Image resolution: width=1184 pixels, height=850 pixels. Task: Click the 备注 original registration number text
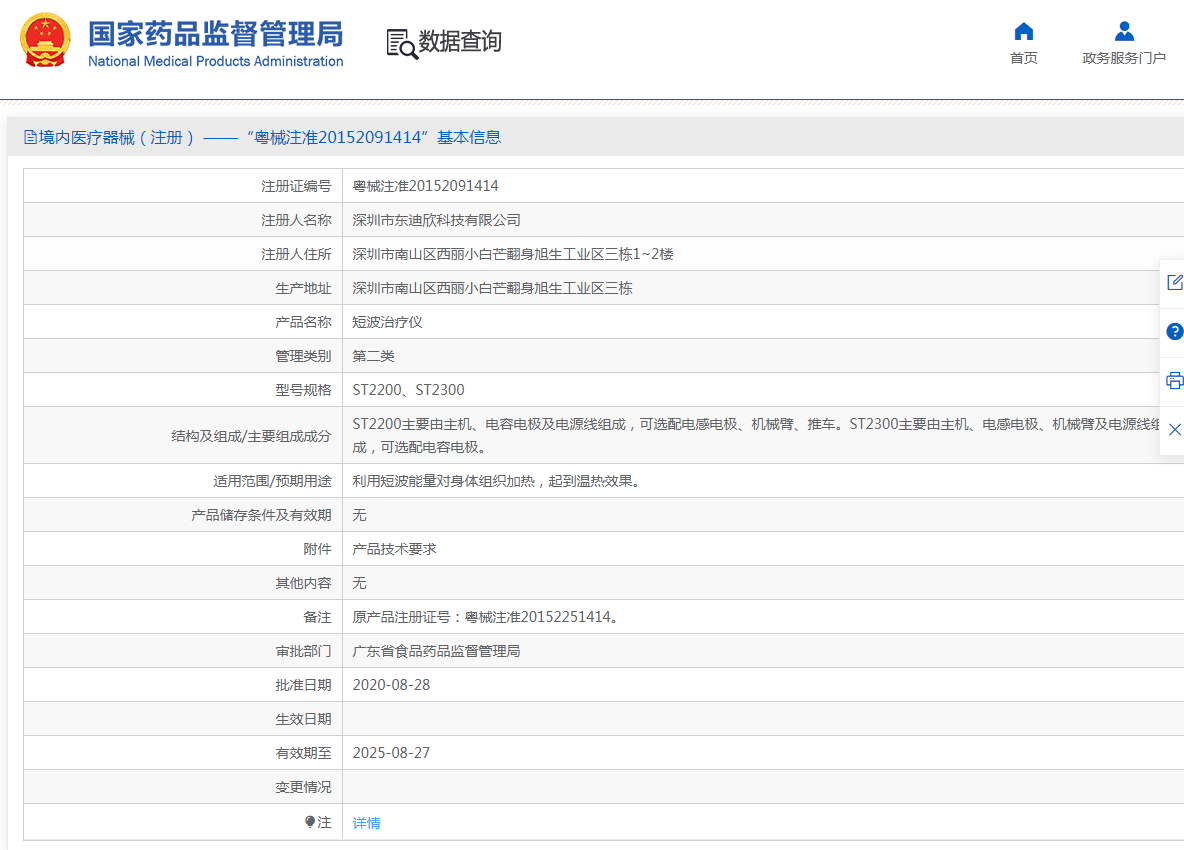point(488,617)
